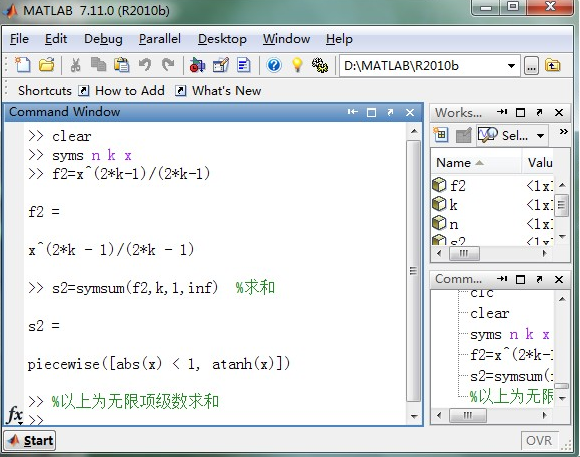Undo last action arrow icon
Viewport: 580px width, 457px height.
(x=145, y=65)
